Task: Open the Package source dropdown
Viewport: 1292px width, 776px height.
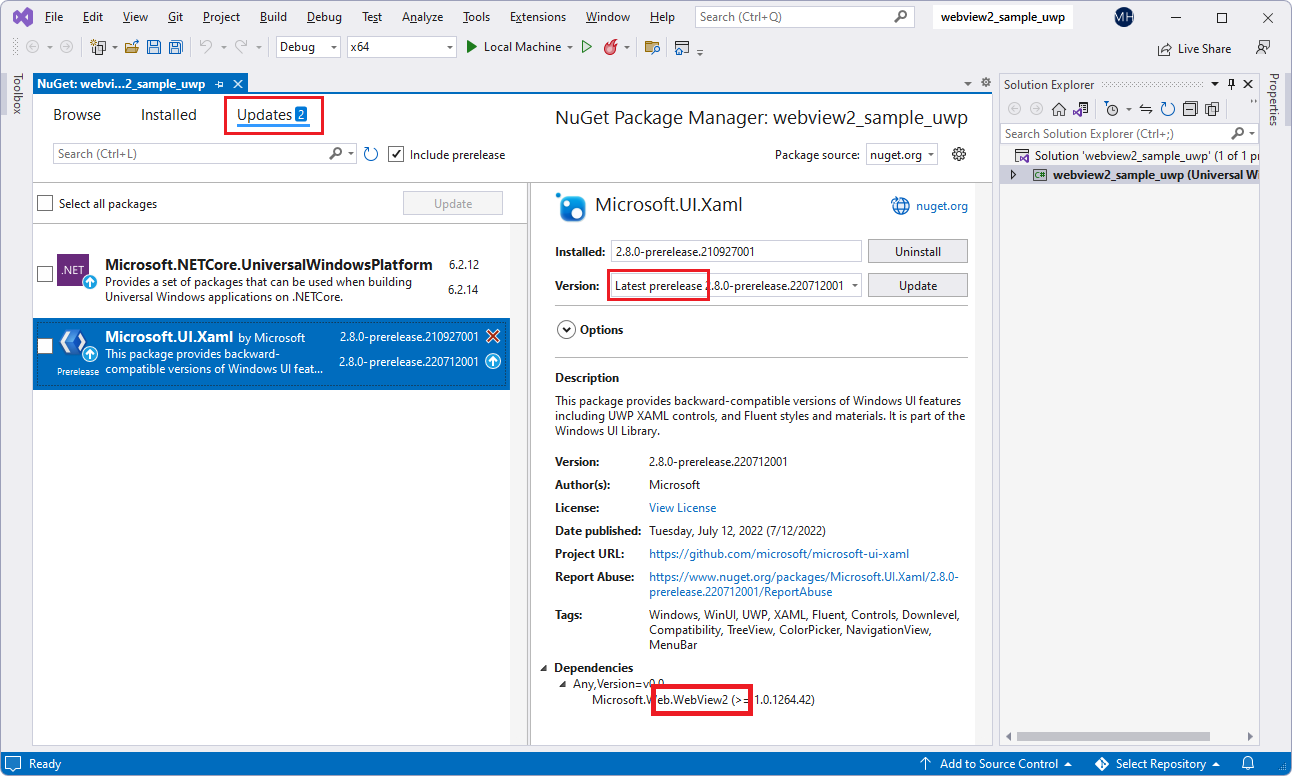Action: (x=900, y=154)
